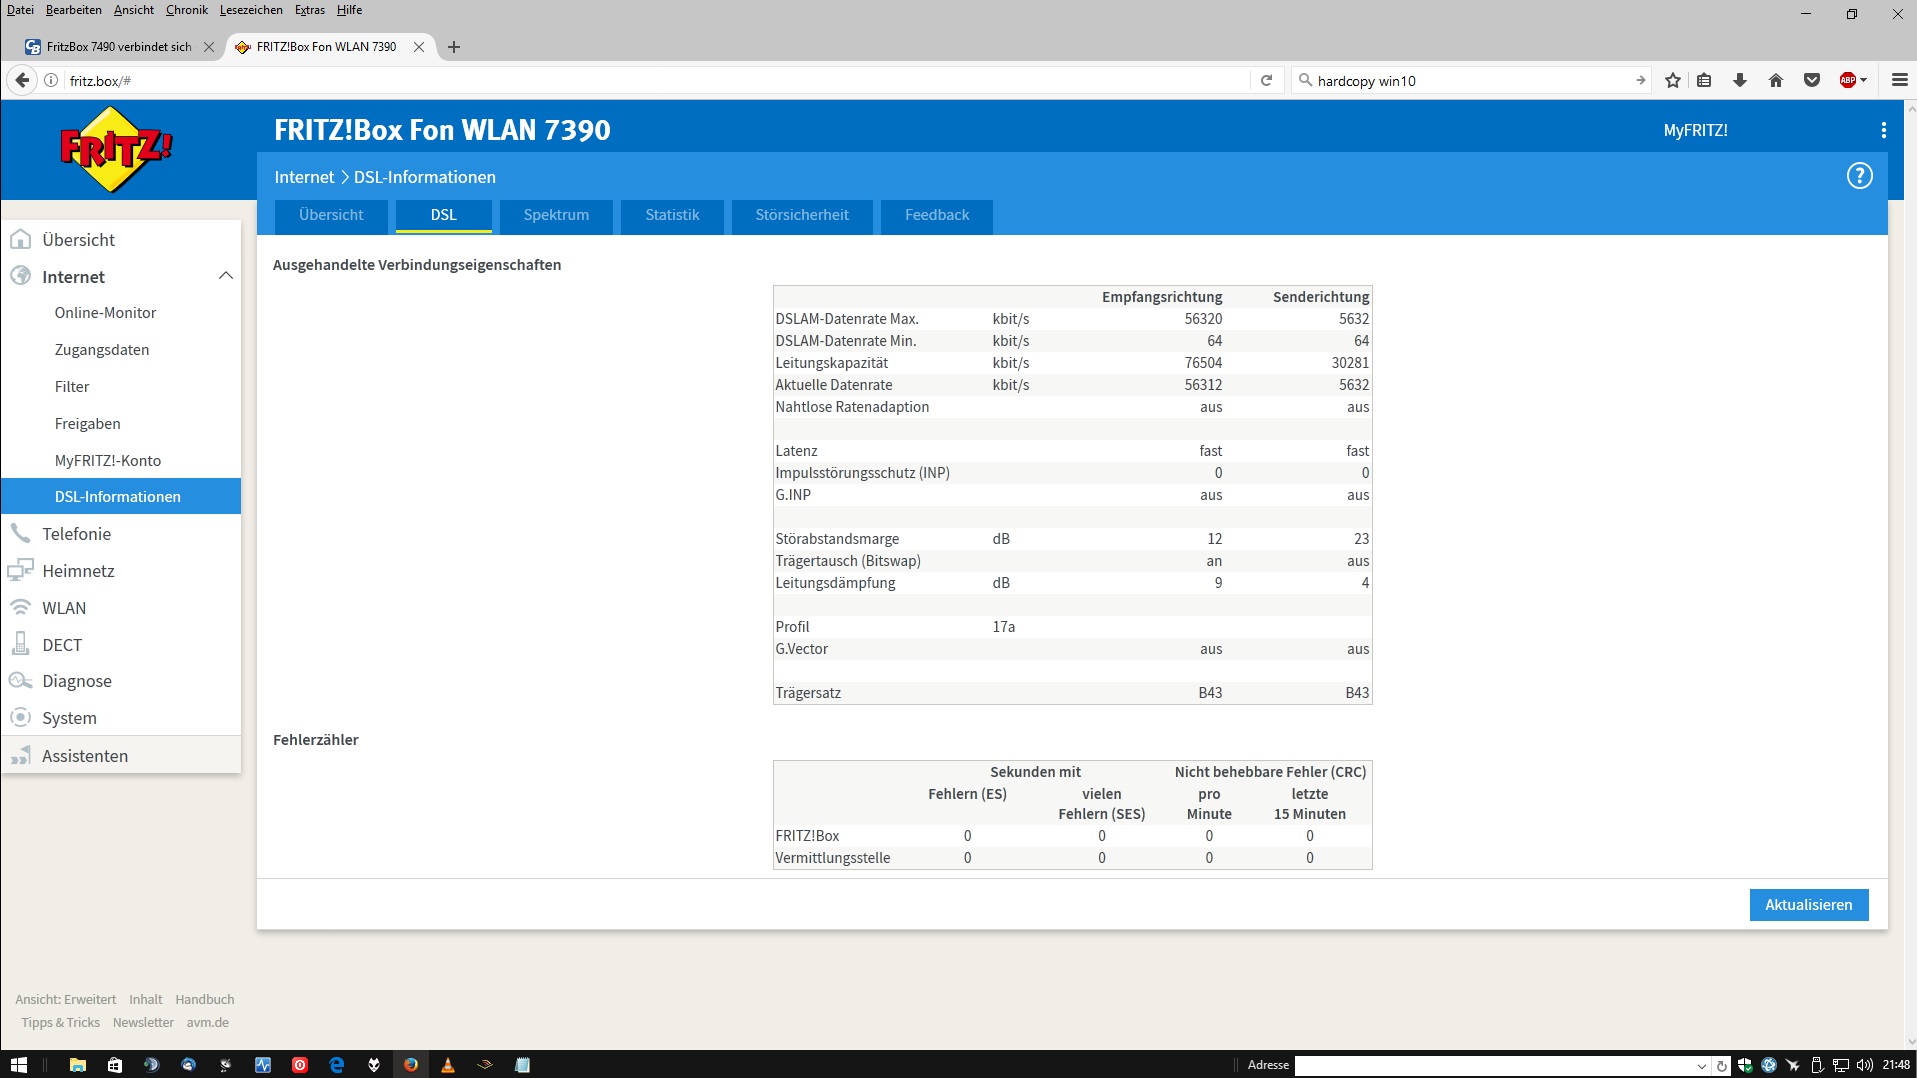Open Microsoft Edge from the taskbar

(337, 1065)
